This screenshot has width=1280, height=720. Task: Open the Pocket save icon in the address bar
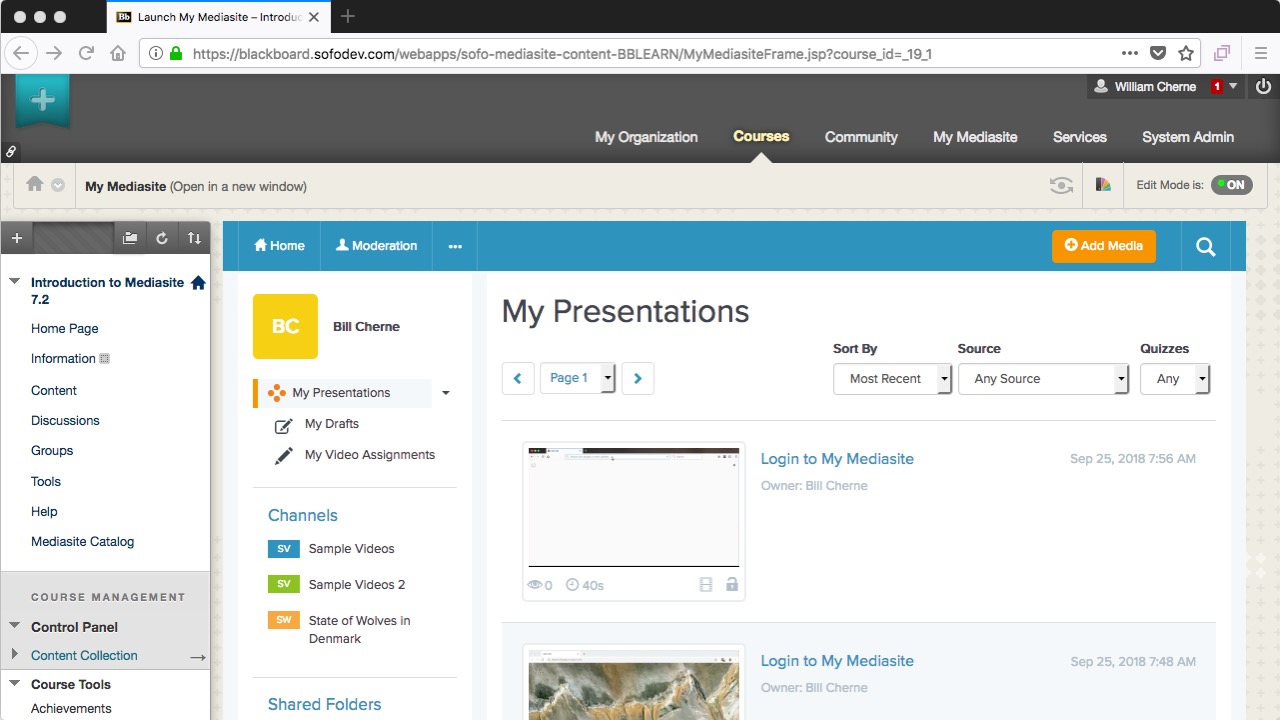pos(1158,53)
